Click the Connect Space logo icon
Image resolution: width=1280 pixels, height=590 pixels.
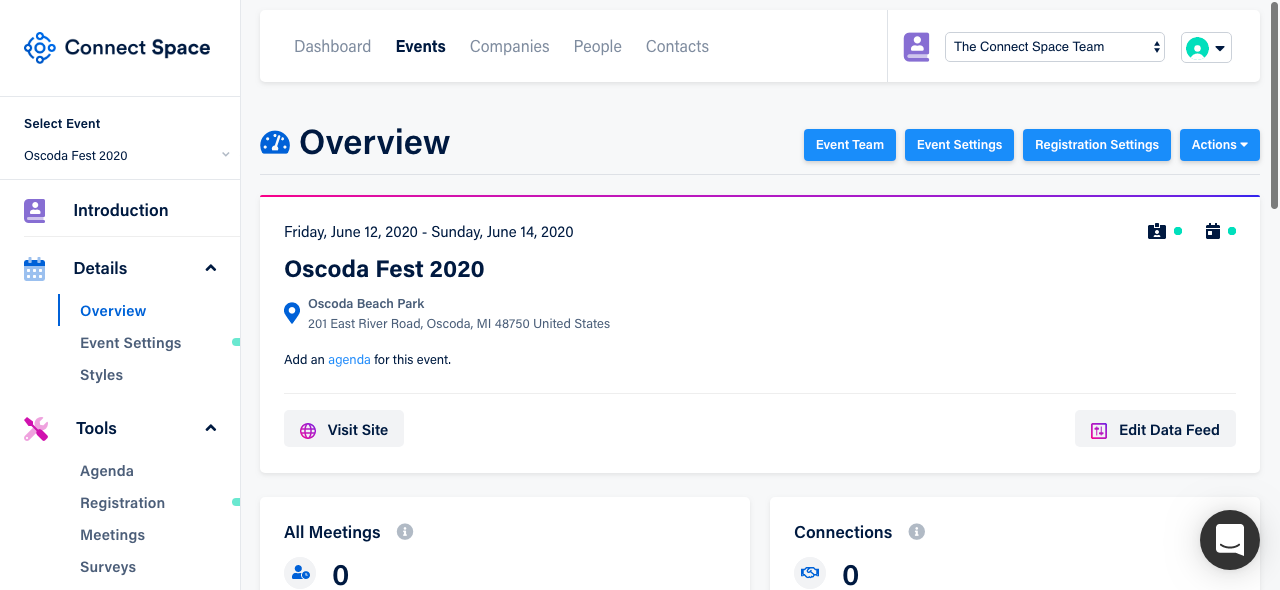pyautogui.click(x=40, y=48)
